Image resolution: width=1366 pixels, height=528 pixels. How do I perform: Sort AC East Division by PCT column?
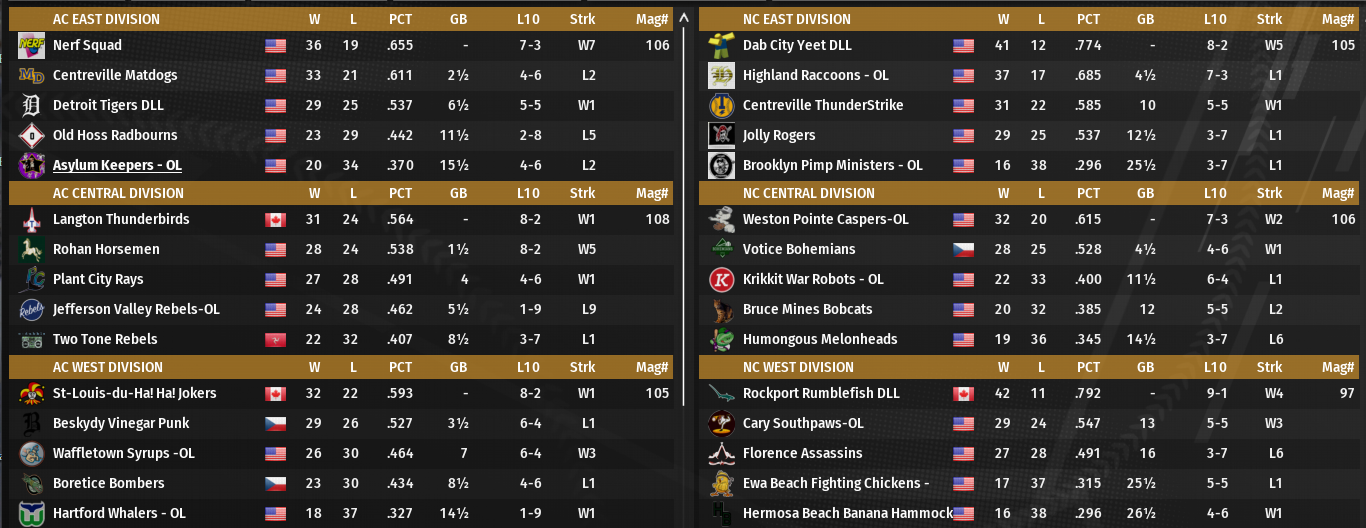pos(400,19)
